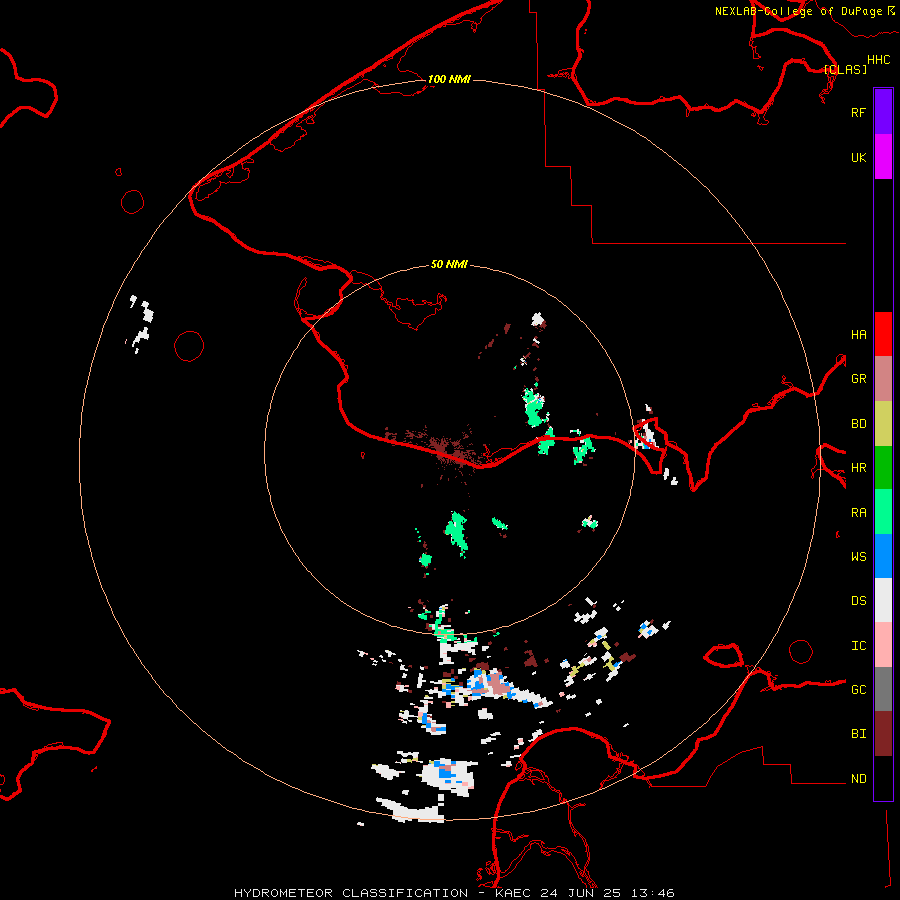Click the HHC product code label
This screenshot has width=900, height=900.
click(x=878, y=60)
